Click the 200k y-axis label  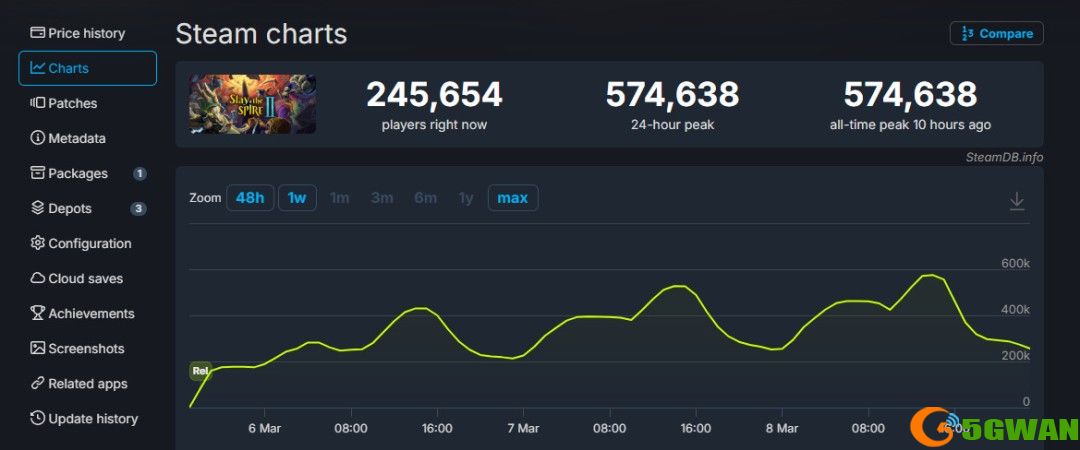click(x=1015, y=356)
